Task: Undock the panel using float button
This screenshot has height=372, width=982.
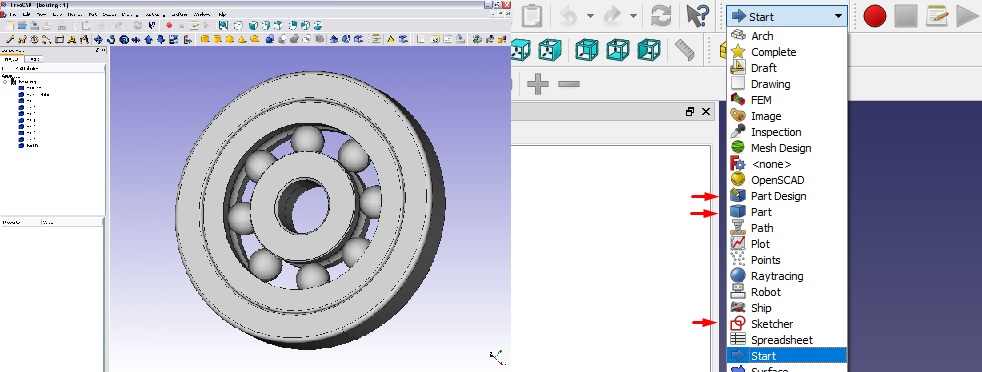Action: point(690,112)
